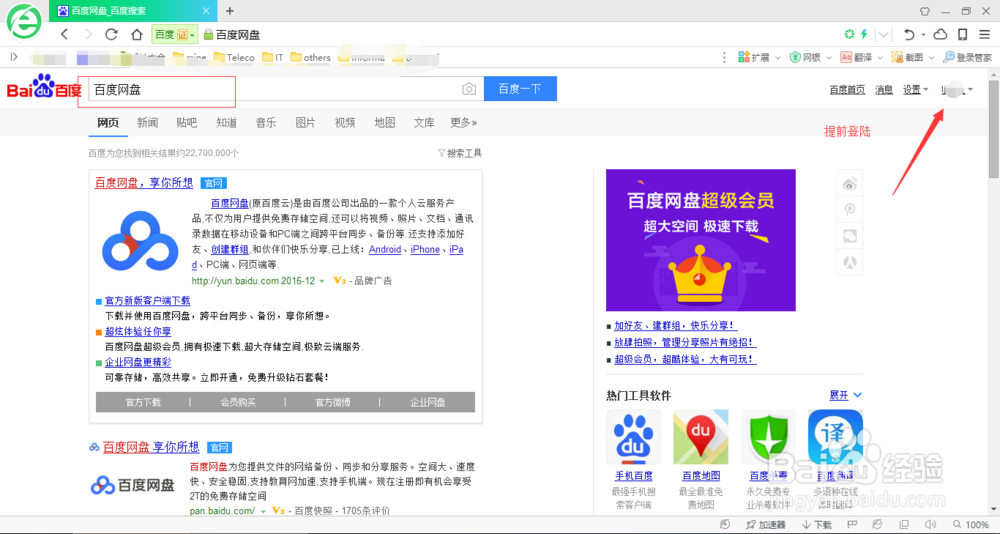Open the Teleco bookmarks folder

(x=234, y=57)
